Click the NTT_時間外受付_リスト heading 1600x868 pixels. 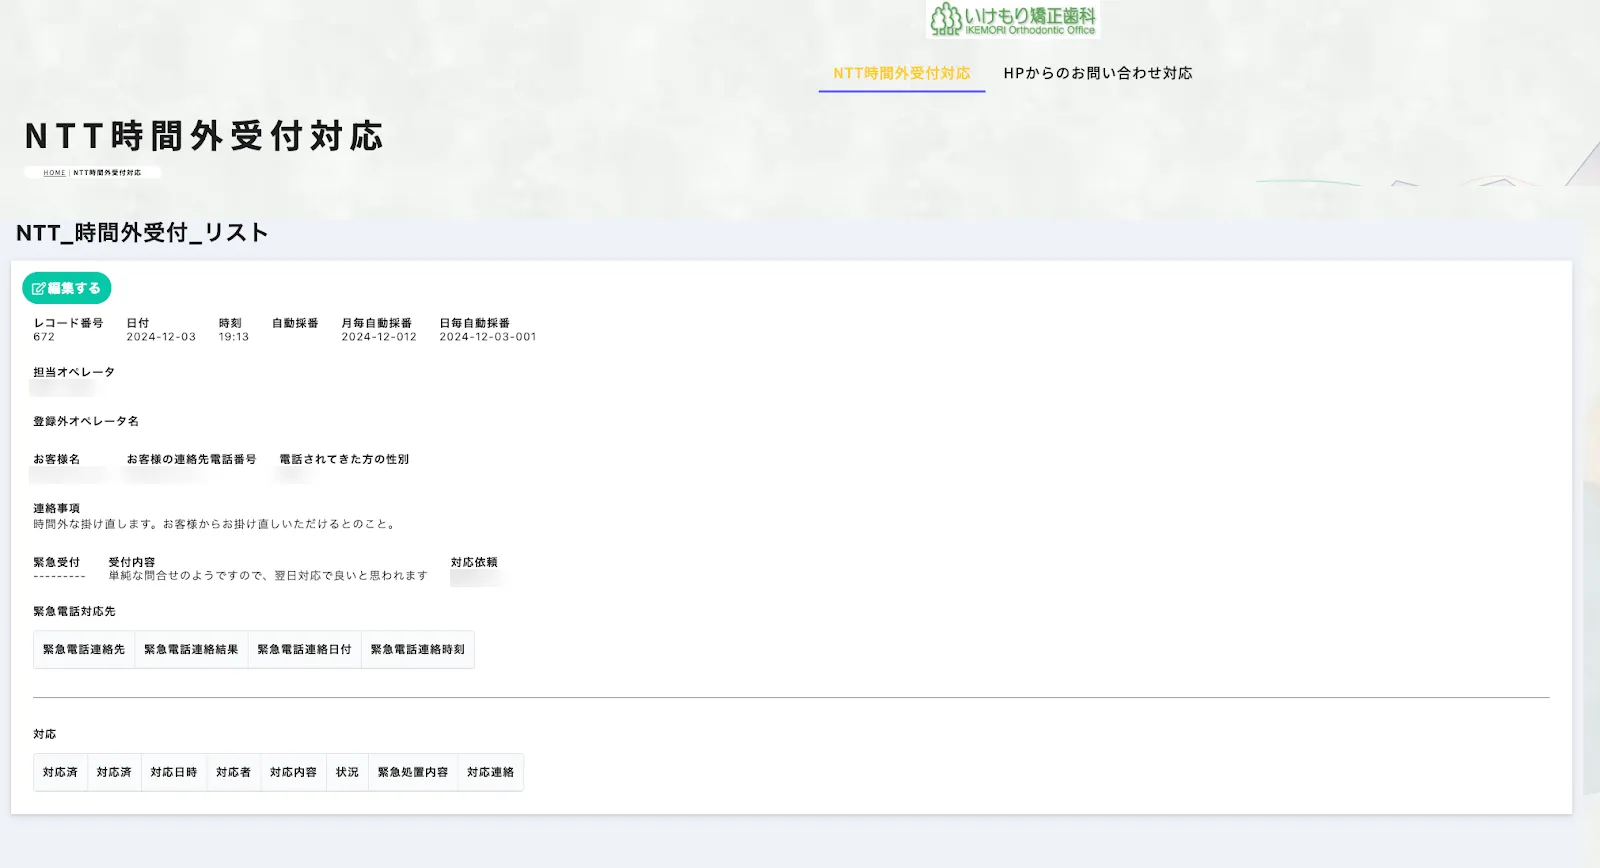point(142,233)
